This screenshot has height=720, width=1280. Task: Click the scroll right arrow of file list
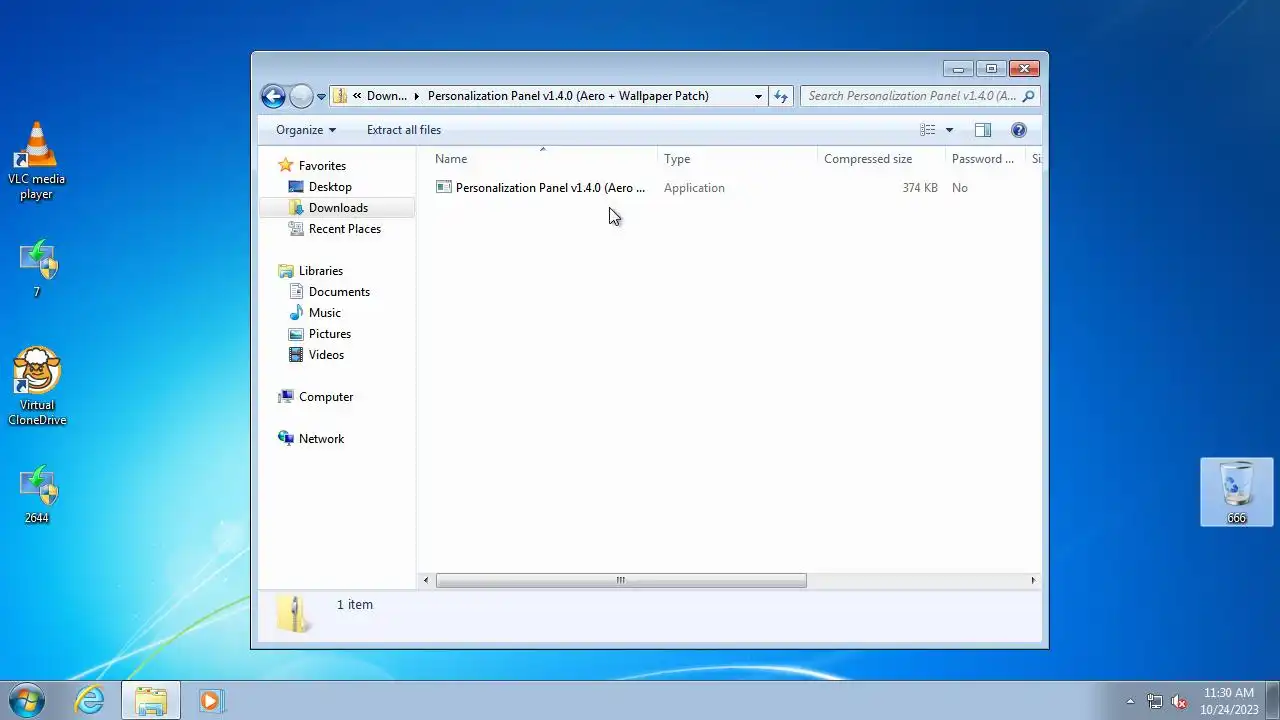pos(1033,580)
